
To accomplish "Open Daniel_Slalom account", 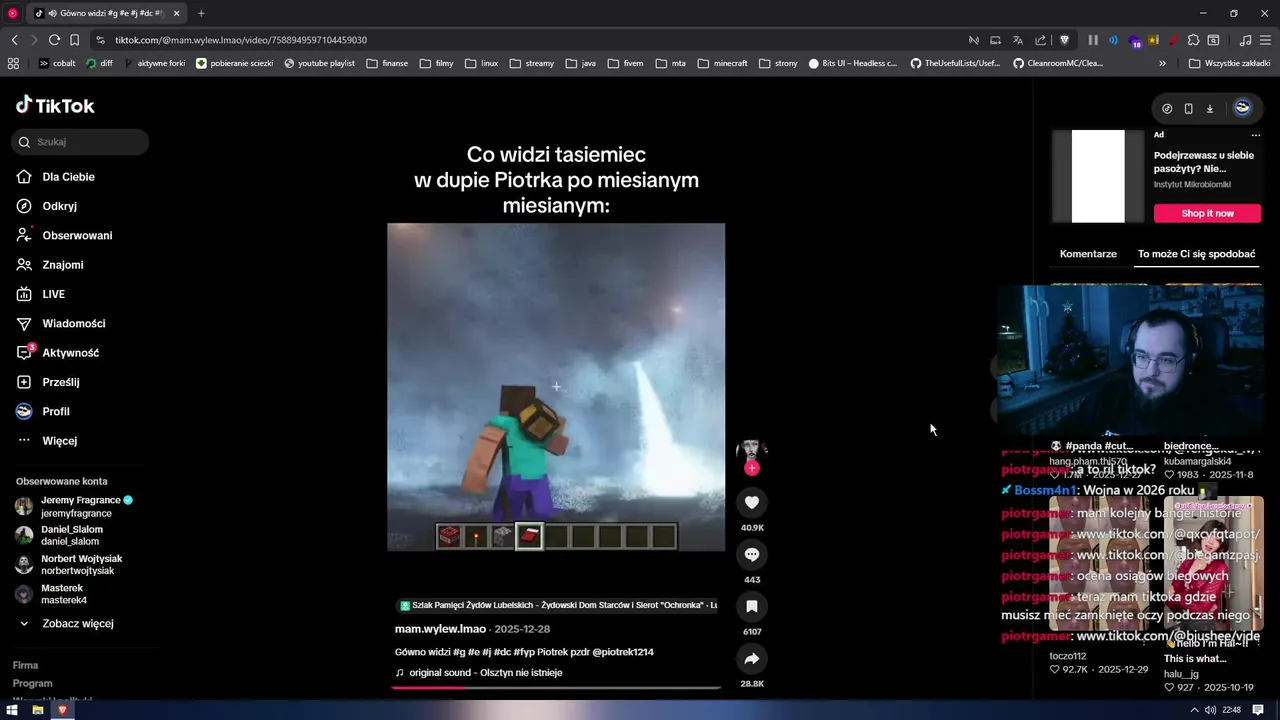I will [x=72, y=535].
